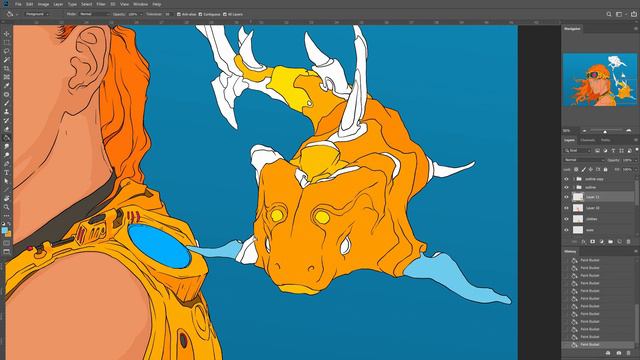
Task: Open the Image menu
Action: pyautogui.click(x=43, y=4)
